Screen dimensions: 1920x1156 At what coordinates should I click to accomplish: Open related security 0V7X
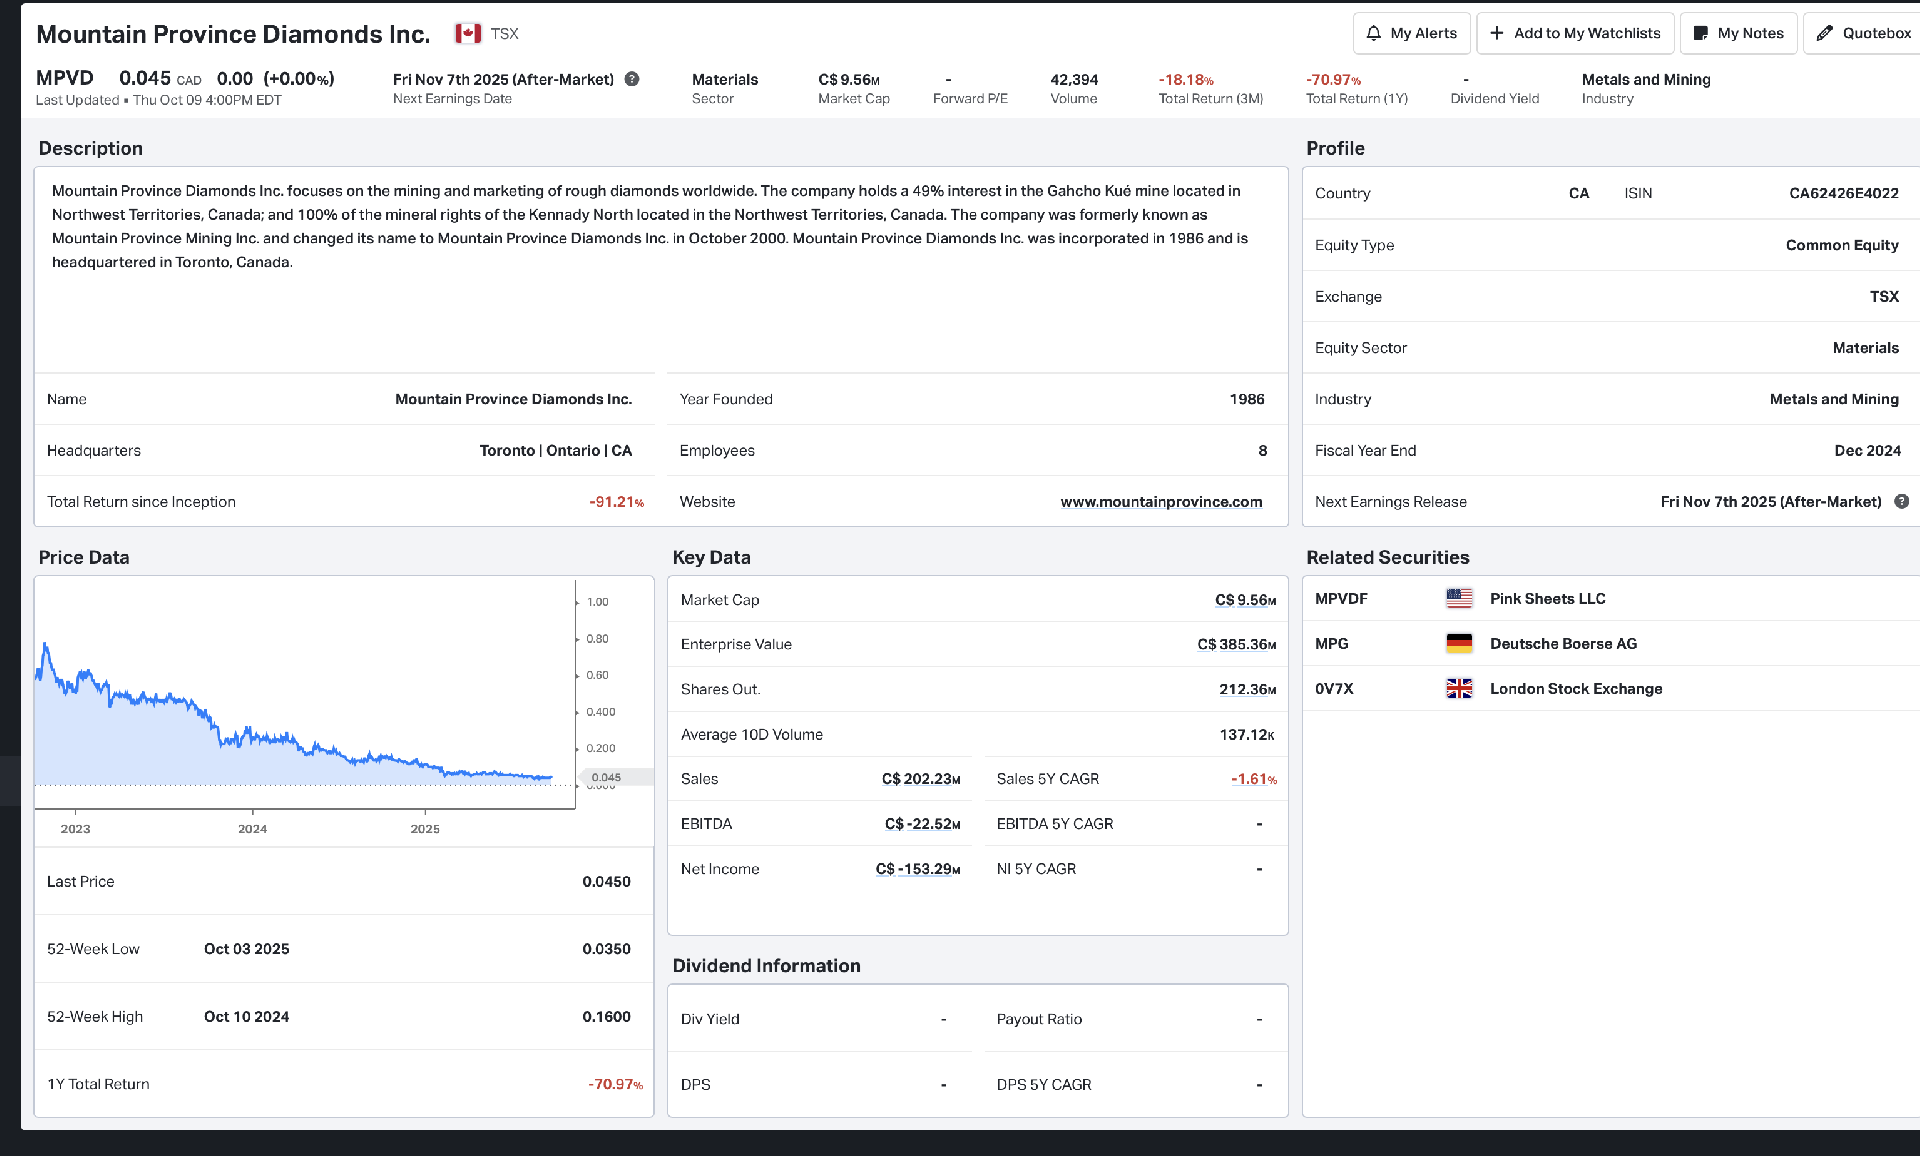(x=1334, y=688)
